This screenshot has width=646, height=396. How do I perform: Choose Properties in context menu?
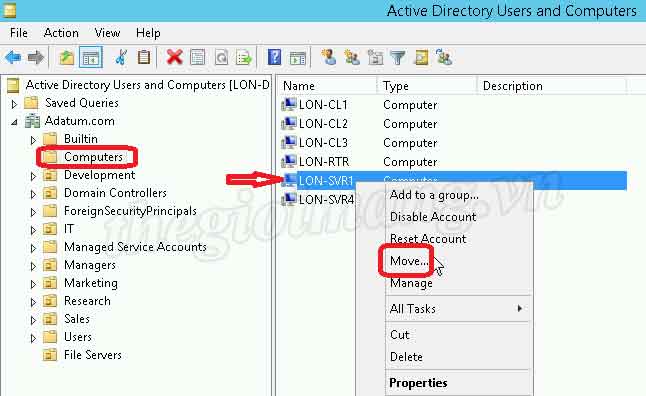(x=418, y=383)
